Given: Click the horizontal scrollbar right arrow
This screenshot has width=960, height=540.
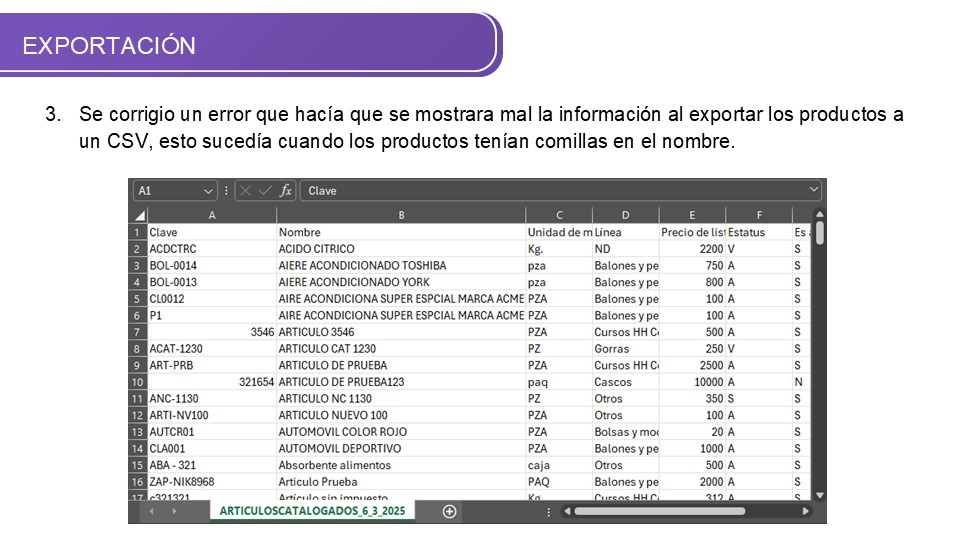Looking at the screenshot, I should click(806, 511).
